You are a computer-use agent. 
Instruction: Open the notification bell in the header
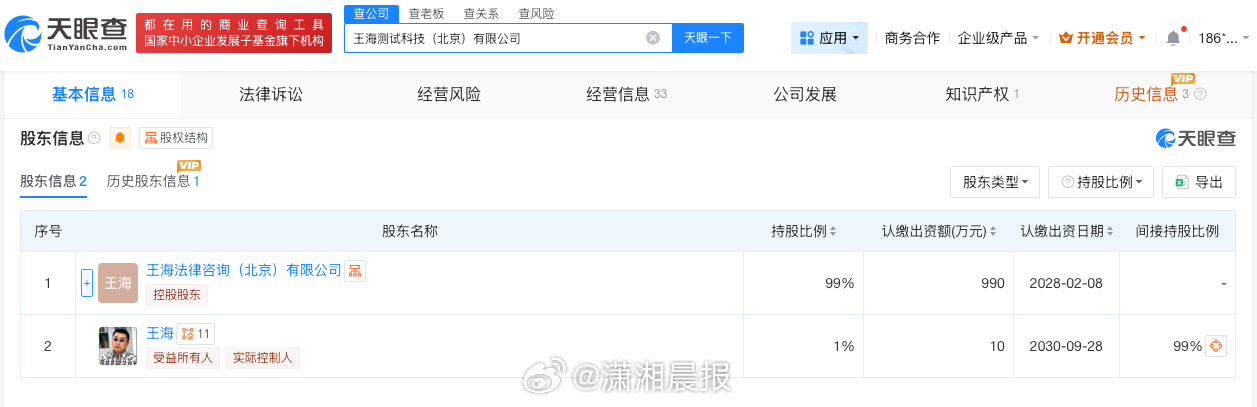pos(1173,38)
